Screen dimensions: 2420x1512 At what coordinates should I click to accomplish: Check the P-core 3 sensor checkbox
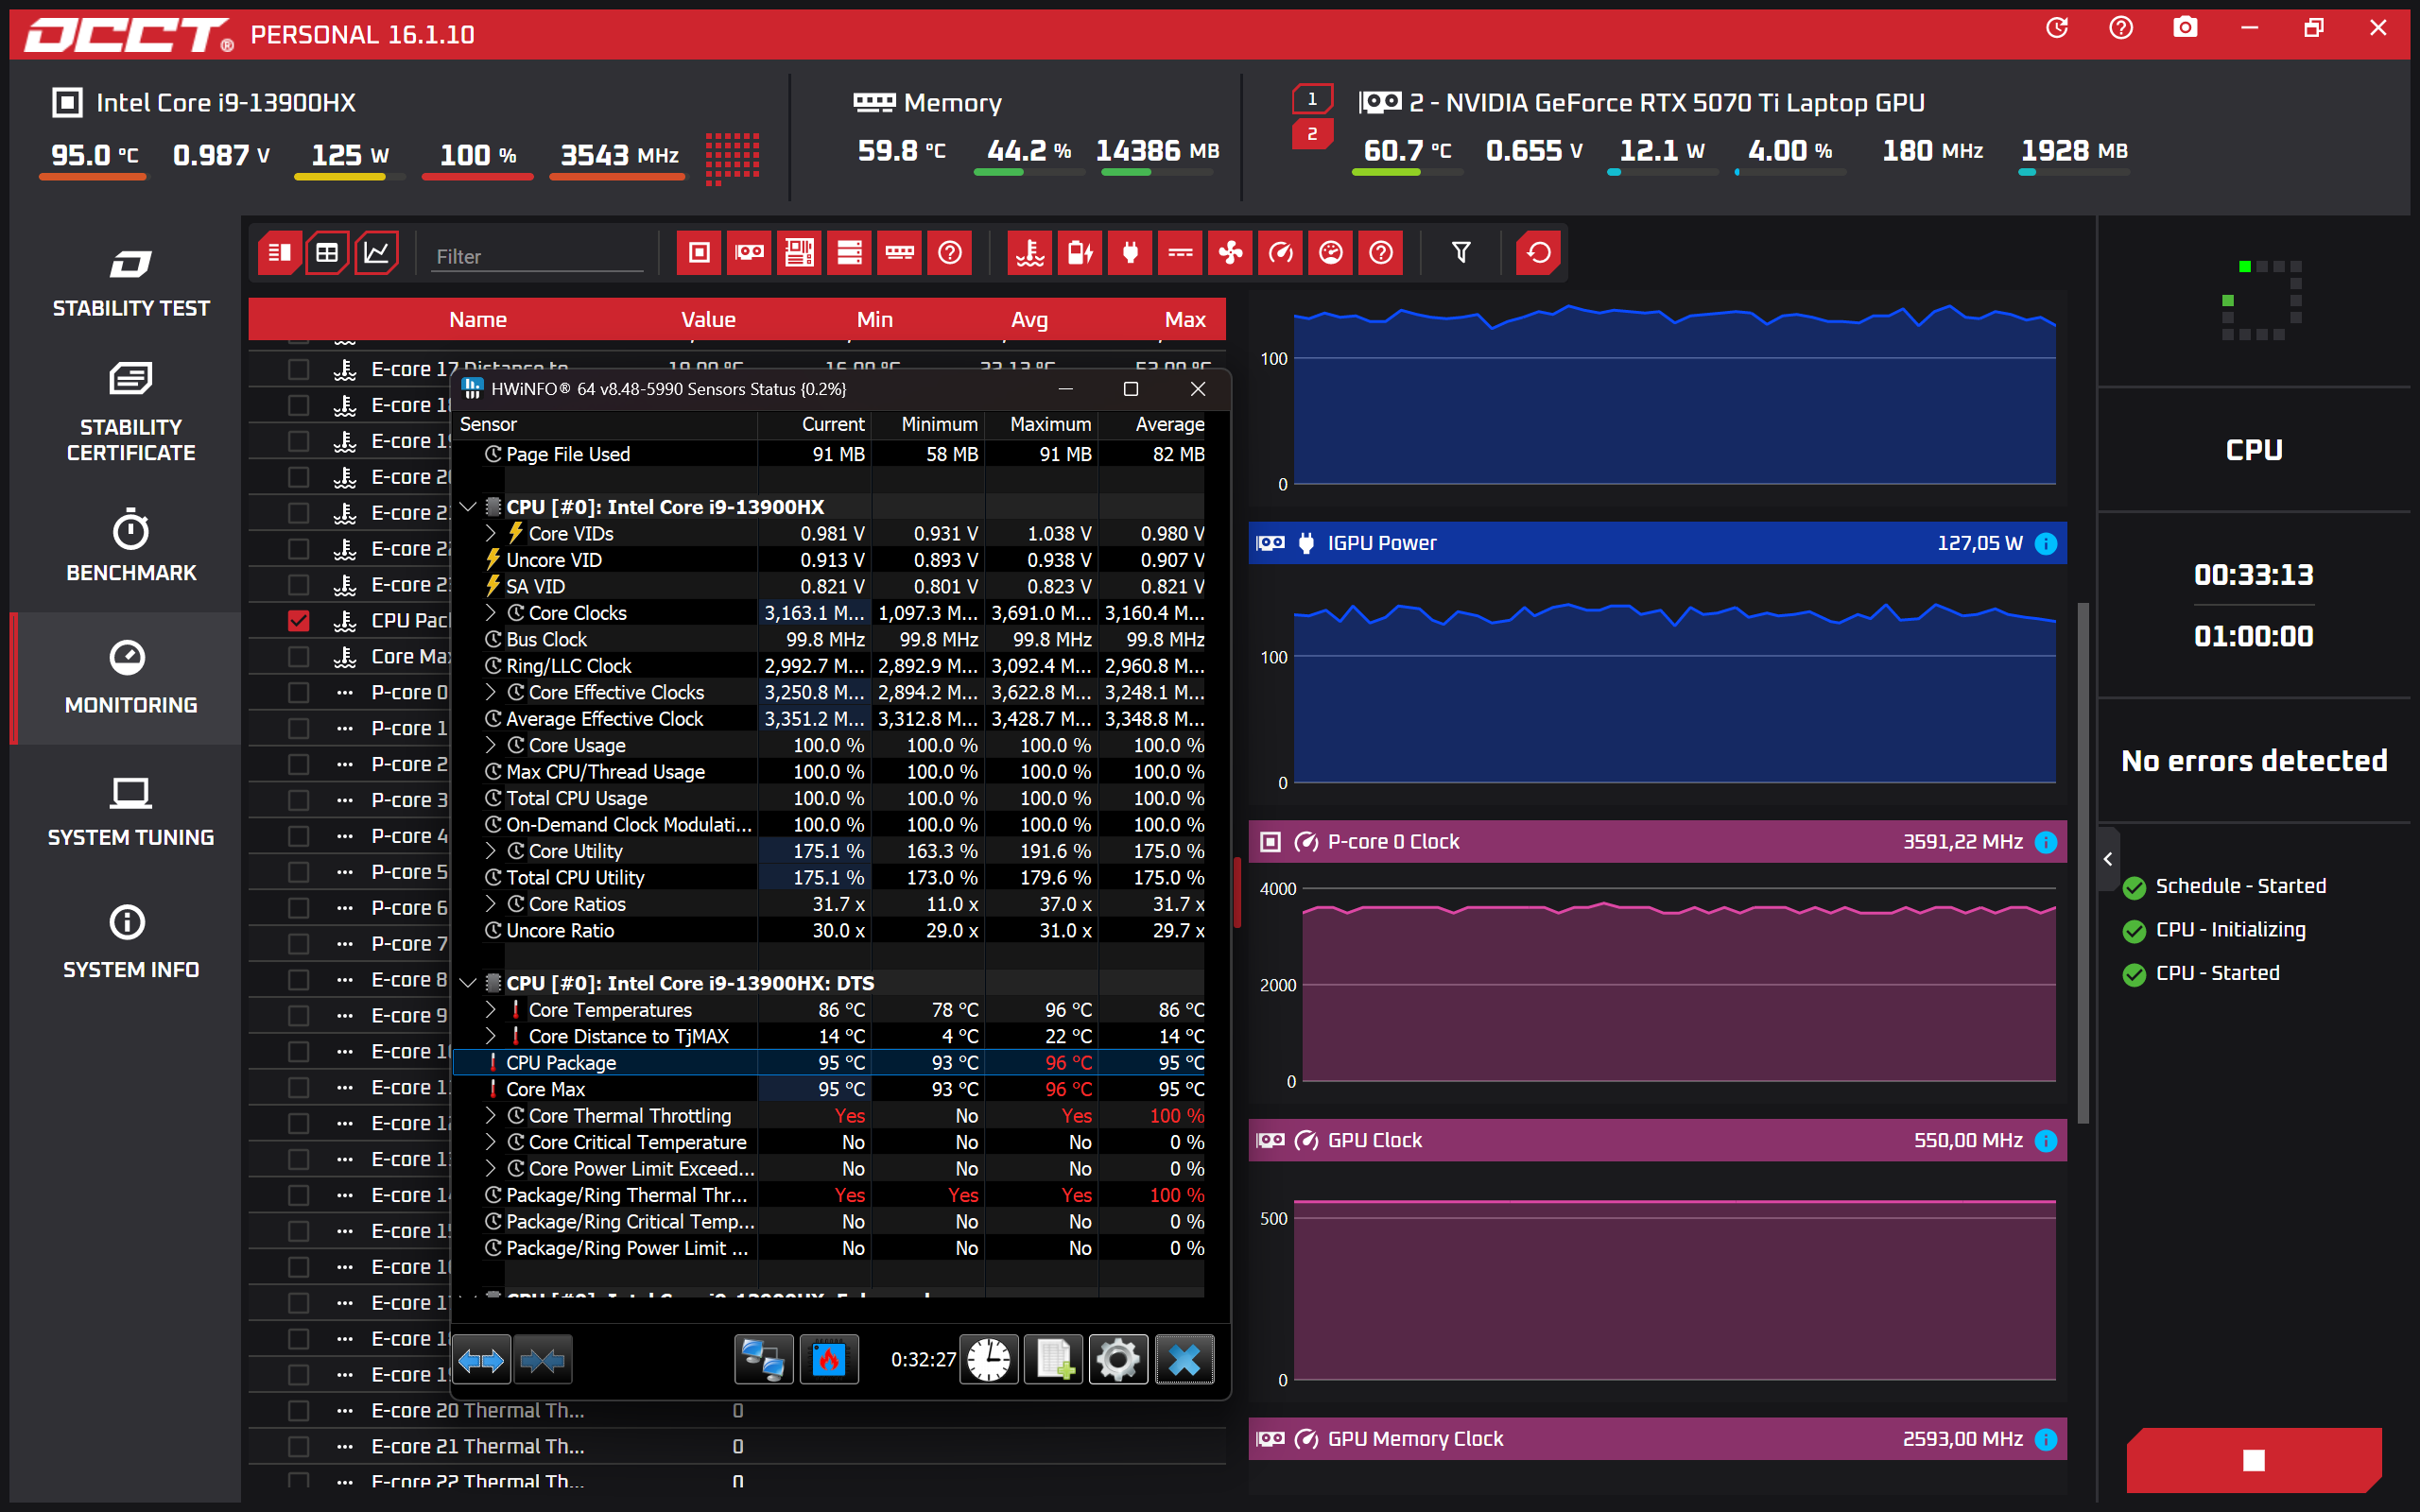pos(298,800)
